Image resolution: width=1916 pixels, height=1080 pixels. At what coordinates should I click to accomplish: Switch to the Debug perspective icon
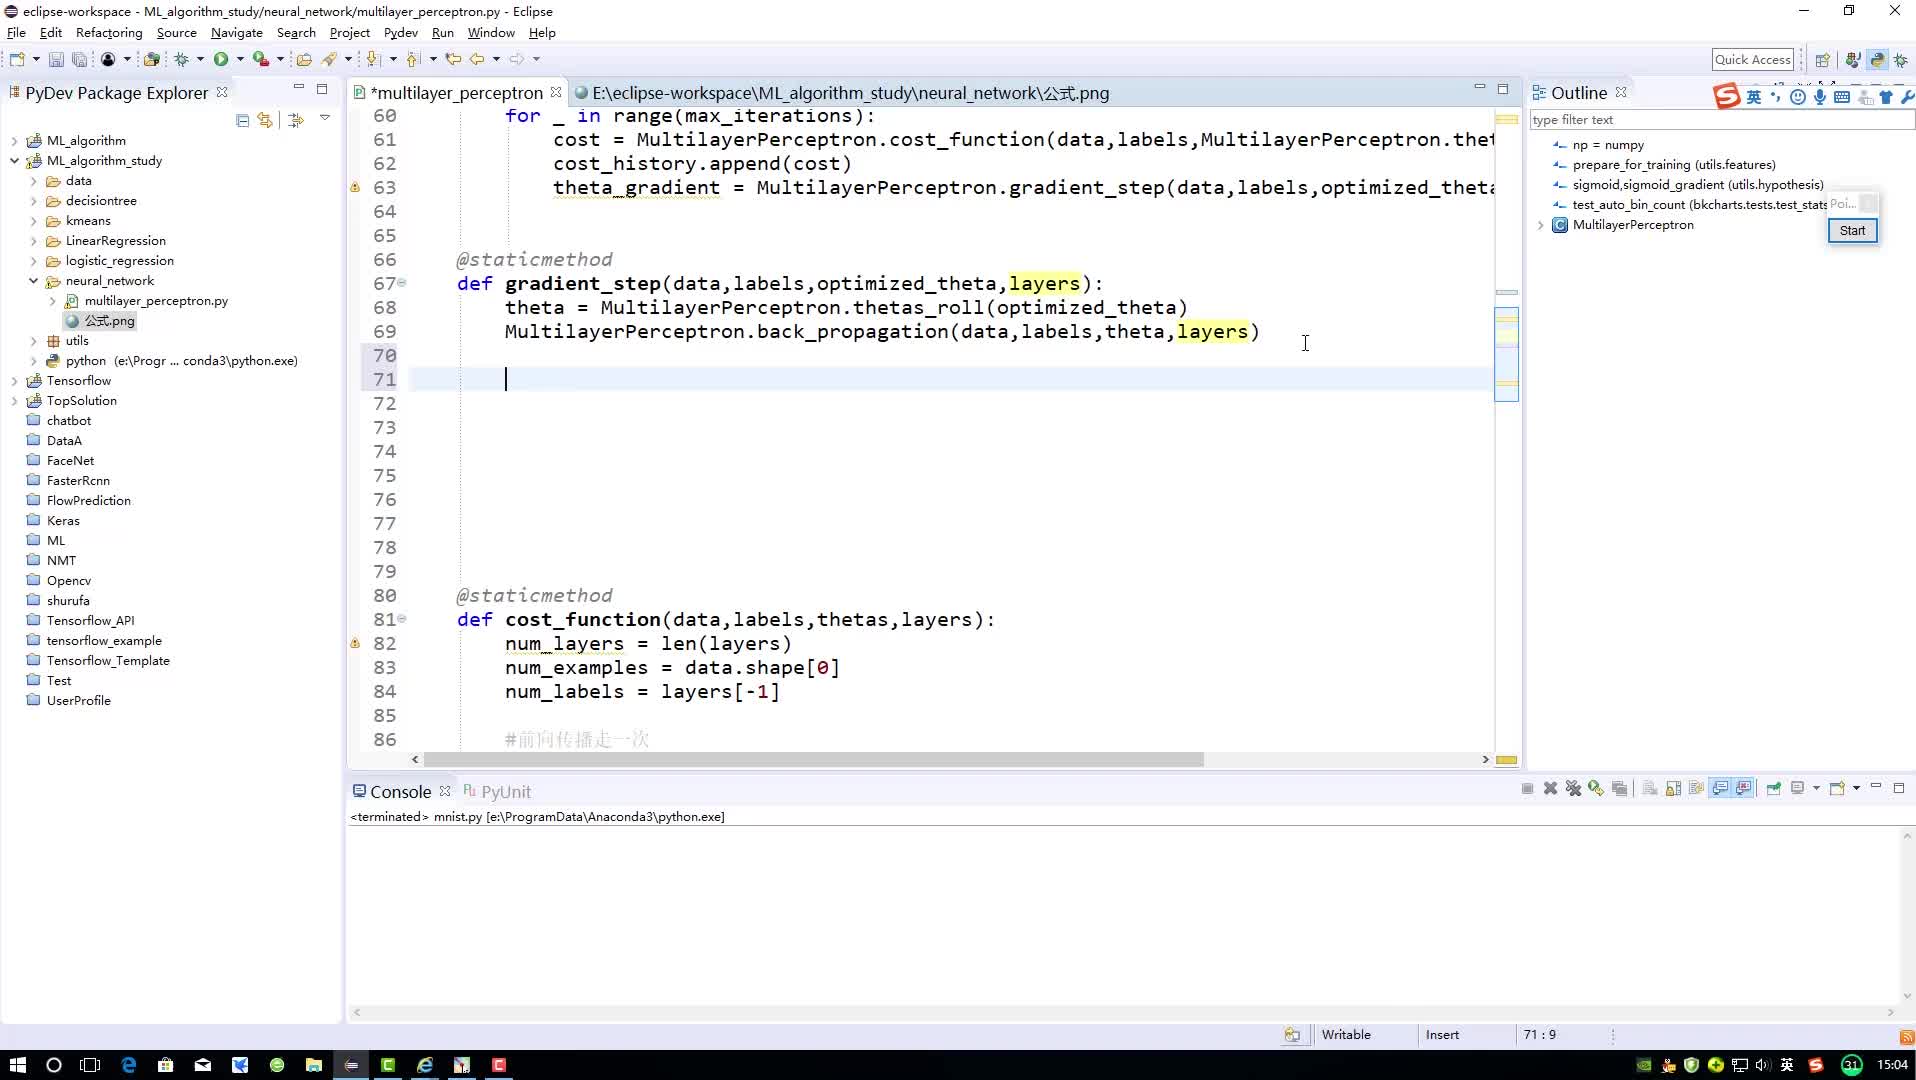click(1901, 60)
